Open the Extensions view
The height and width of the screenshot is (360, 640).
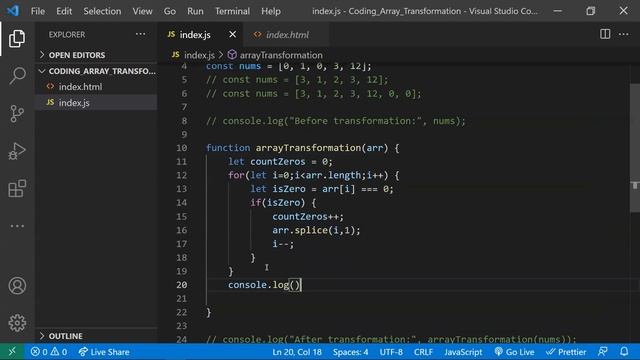click(17, 189)
